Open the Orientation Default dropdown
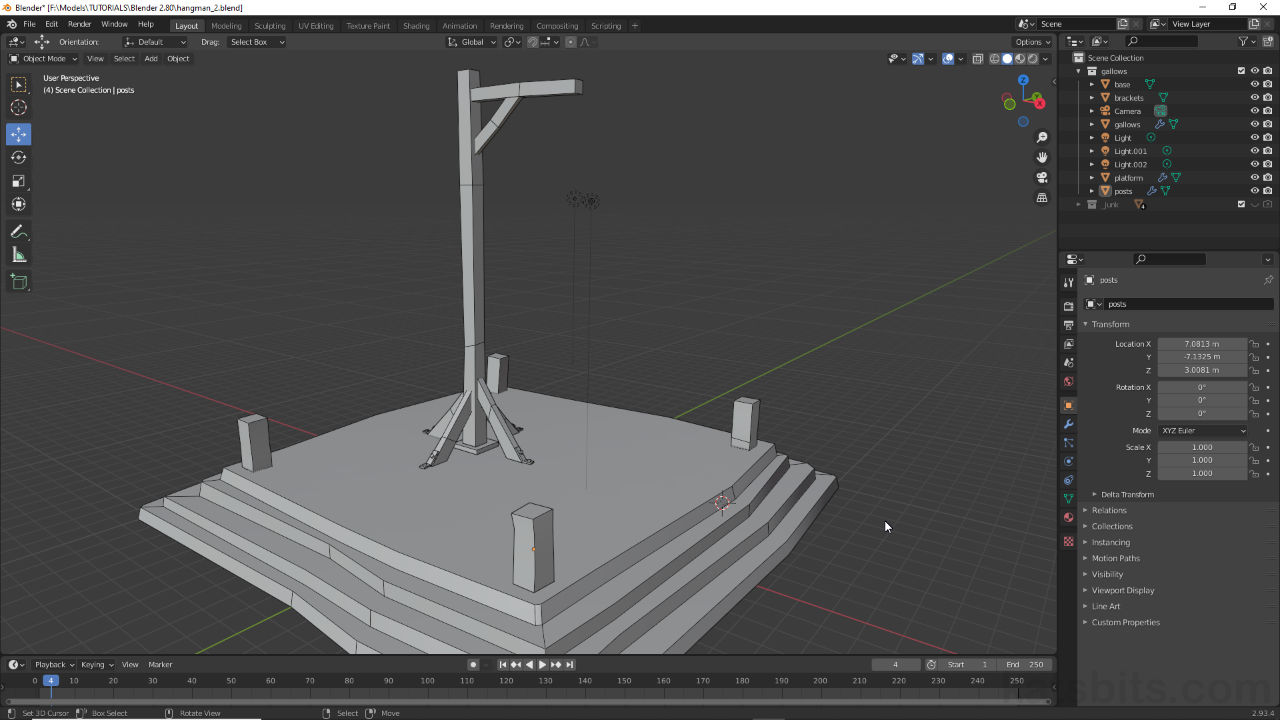This screenshot has width=1280, height=720. pos(155,42)
